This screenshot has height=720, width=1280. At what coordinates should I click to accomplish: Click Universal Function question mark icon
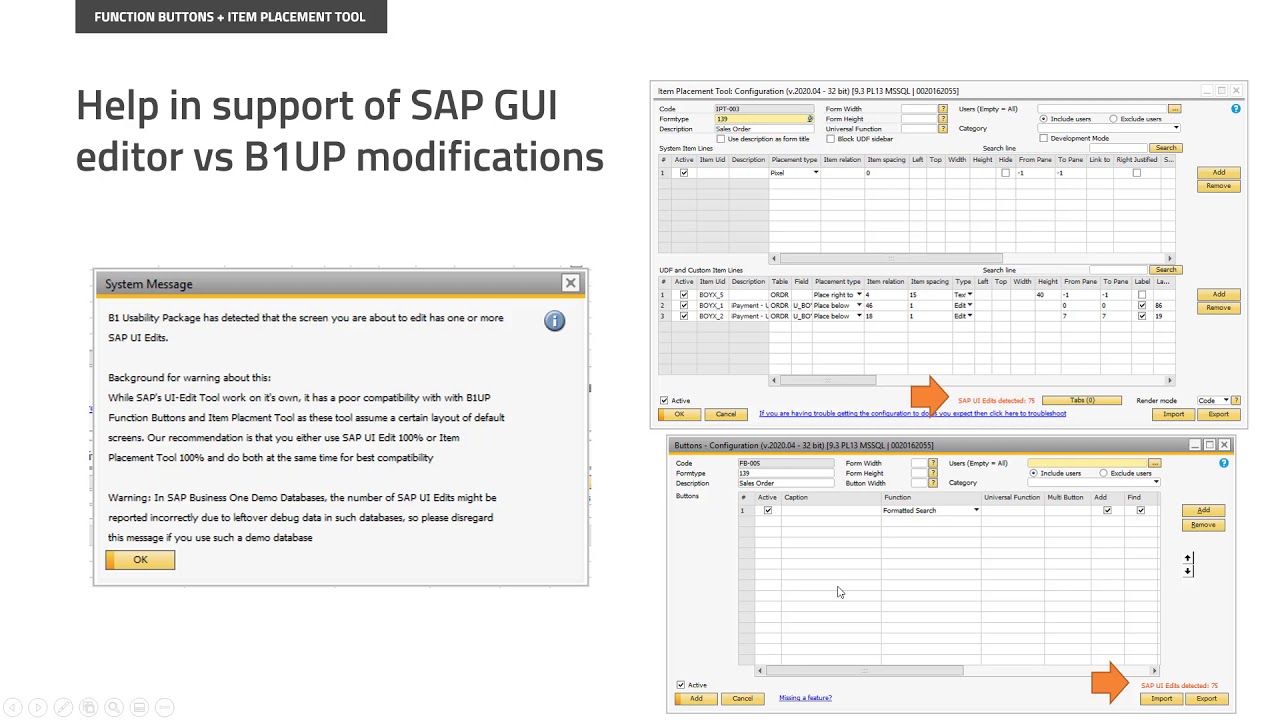click(943, 129)
